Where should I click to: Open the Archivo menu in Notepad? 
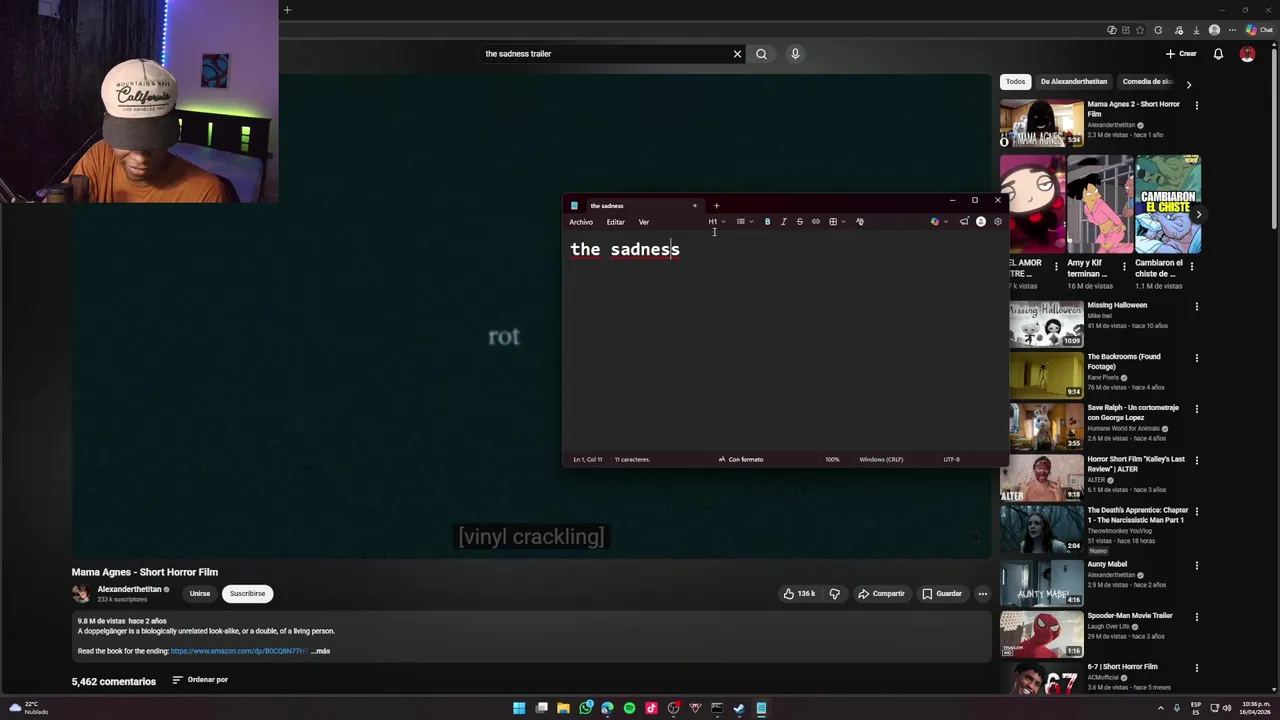point(581,222)
